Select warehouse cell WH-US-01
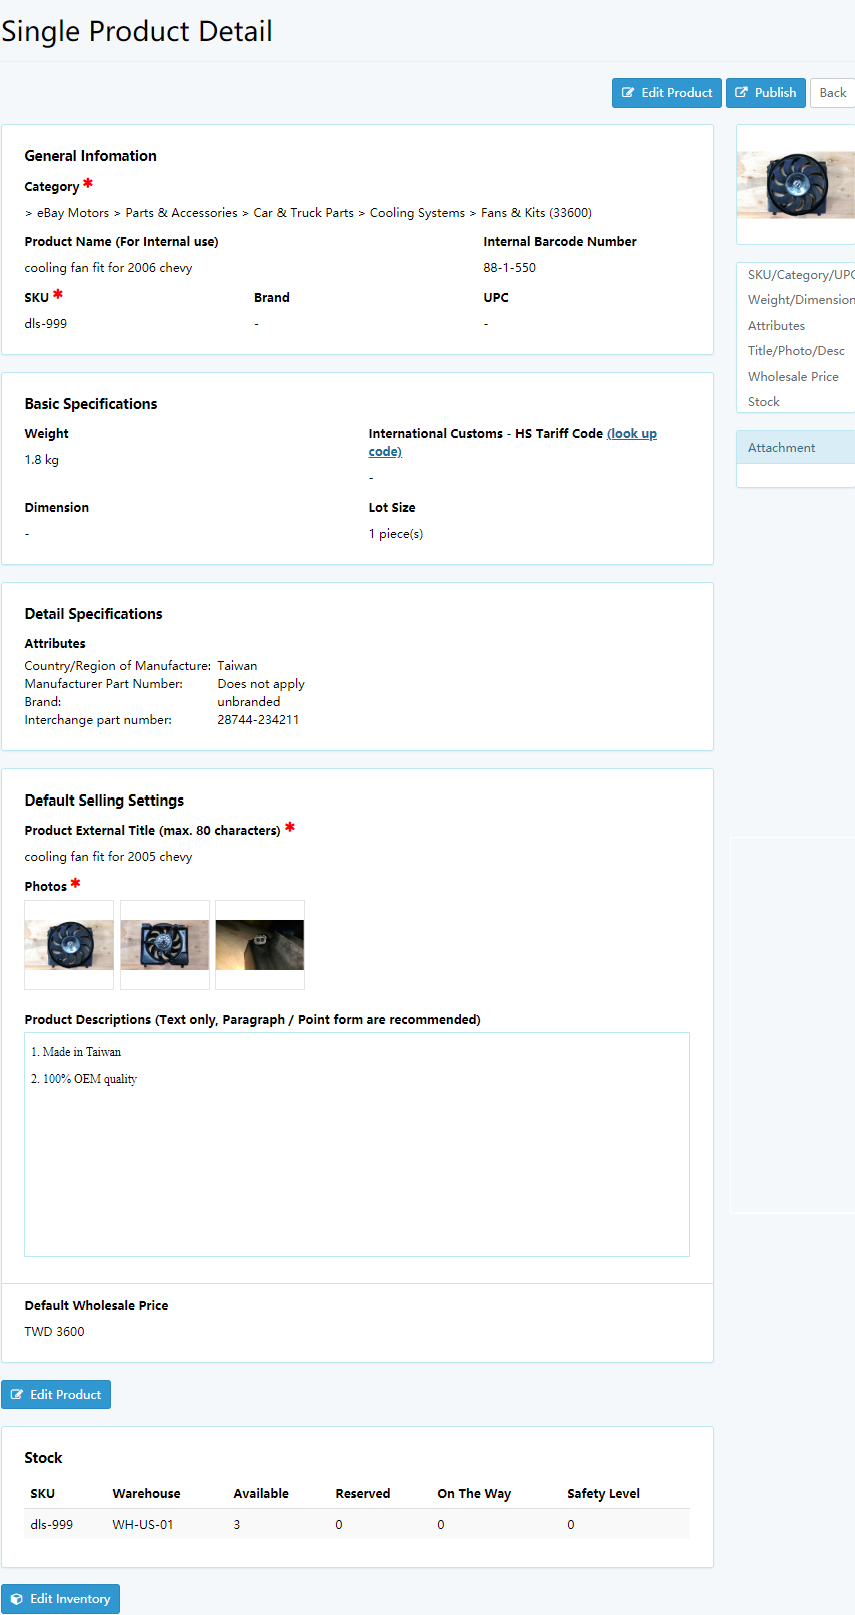Screen dimensions: 855x1615 click(143, 1524)
